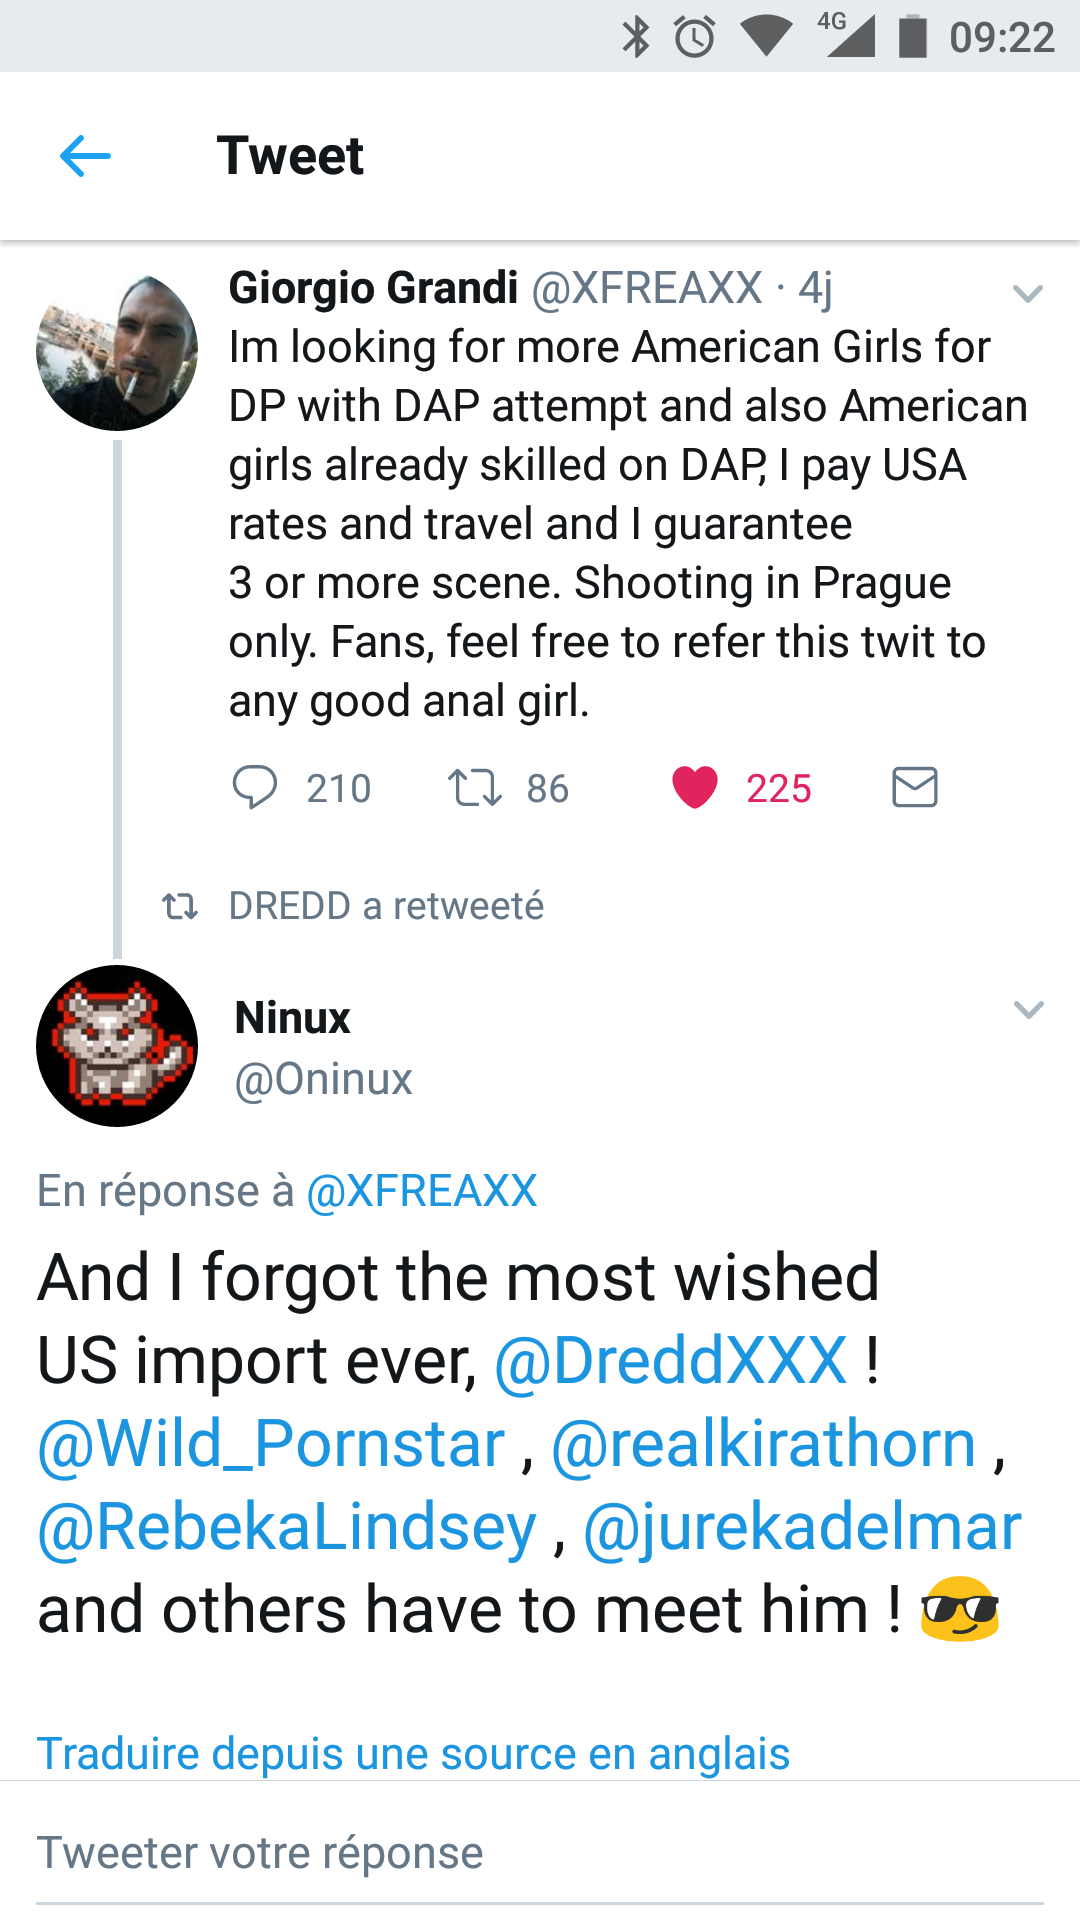Open Ninux's pixel cat avatar
The height and width of the screenshot is (1920, 1080).
tap(117, 1046)
